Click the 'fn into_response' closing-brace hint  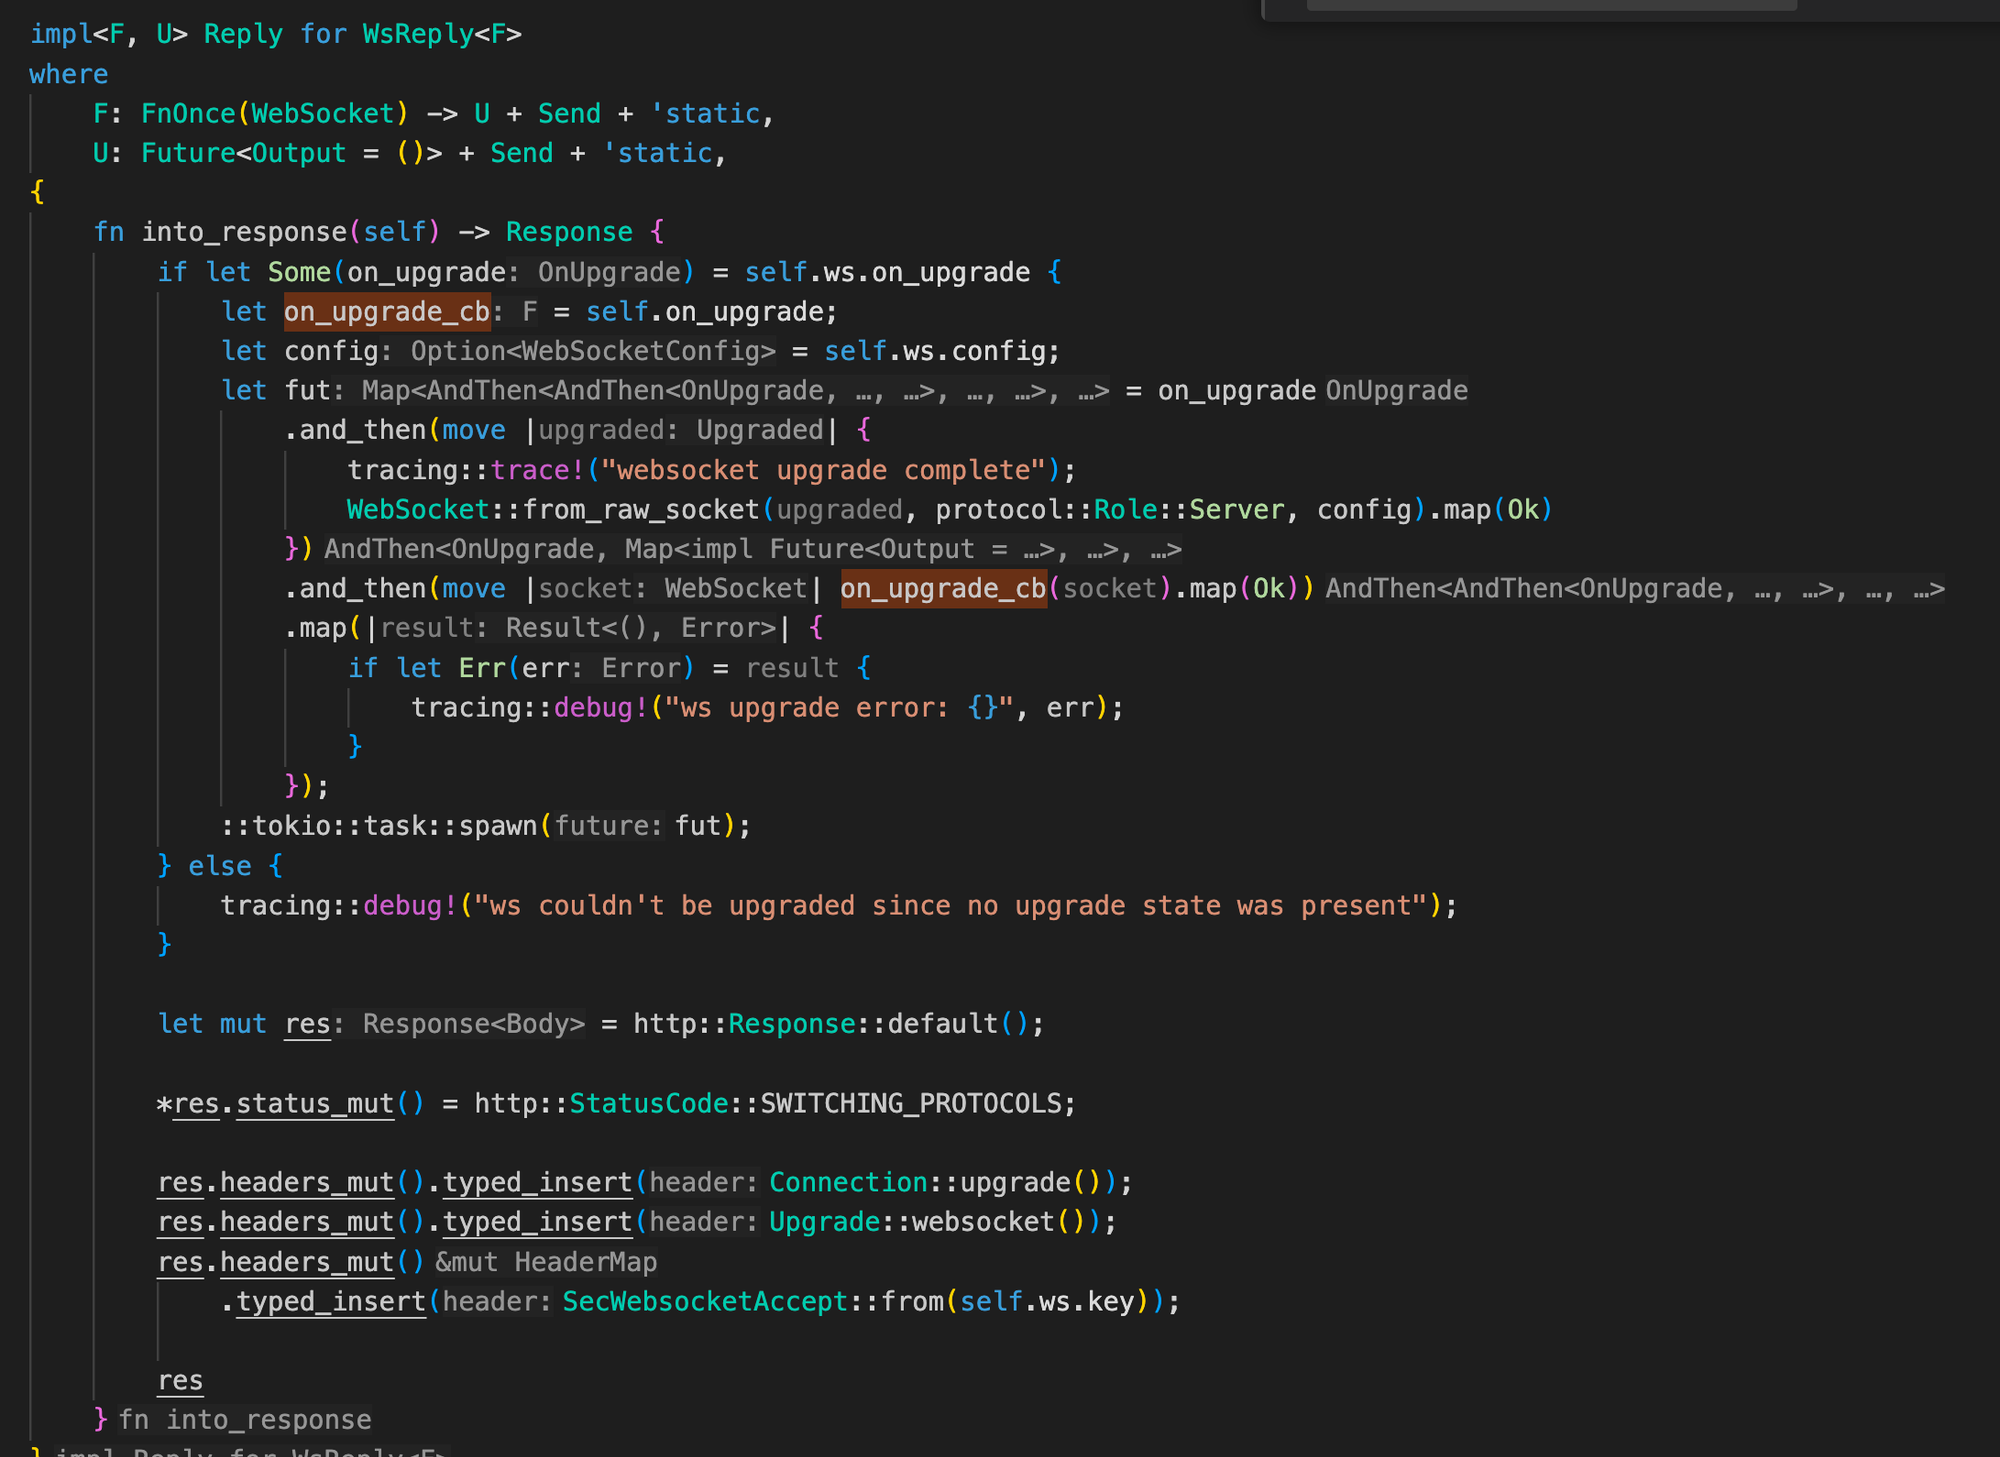point(245,1420)
